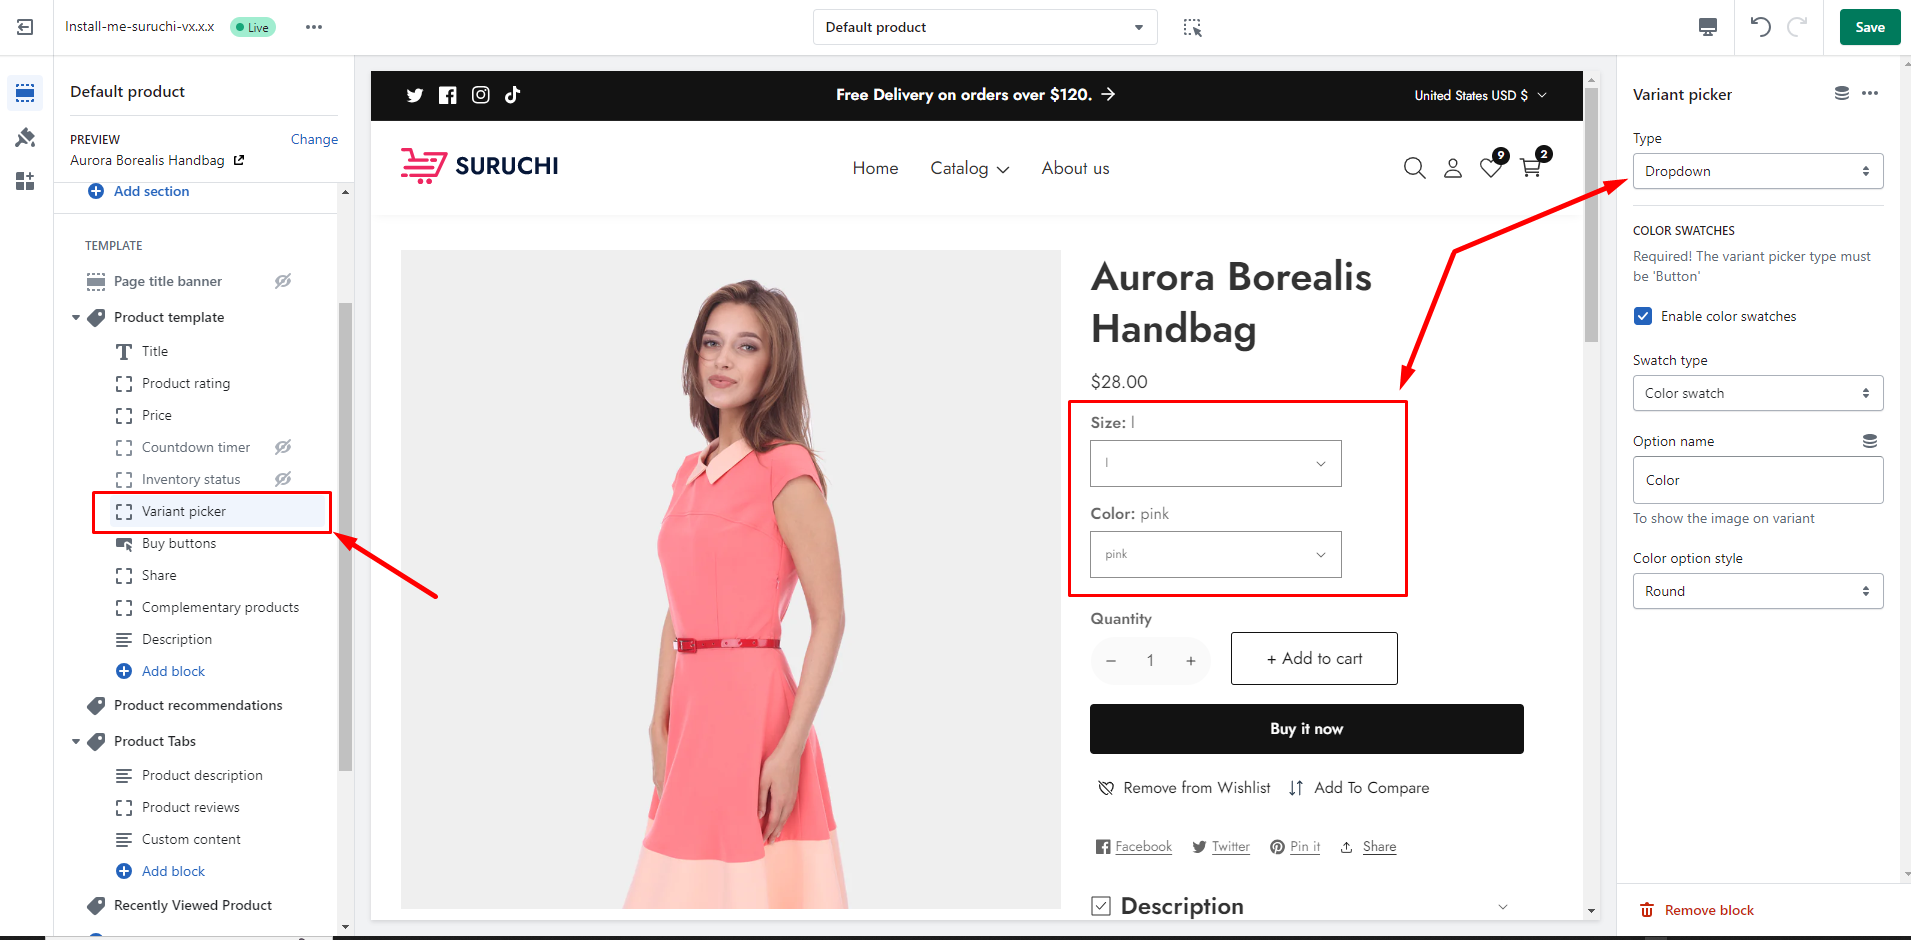
Task: Collapse the Product Tabs section
Action: click(76, 741)
